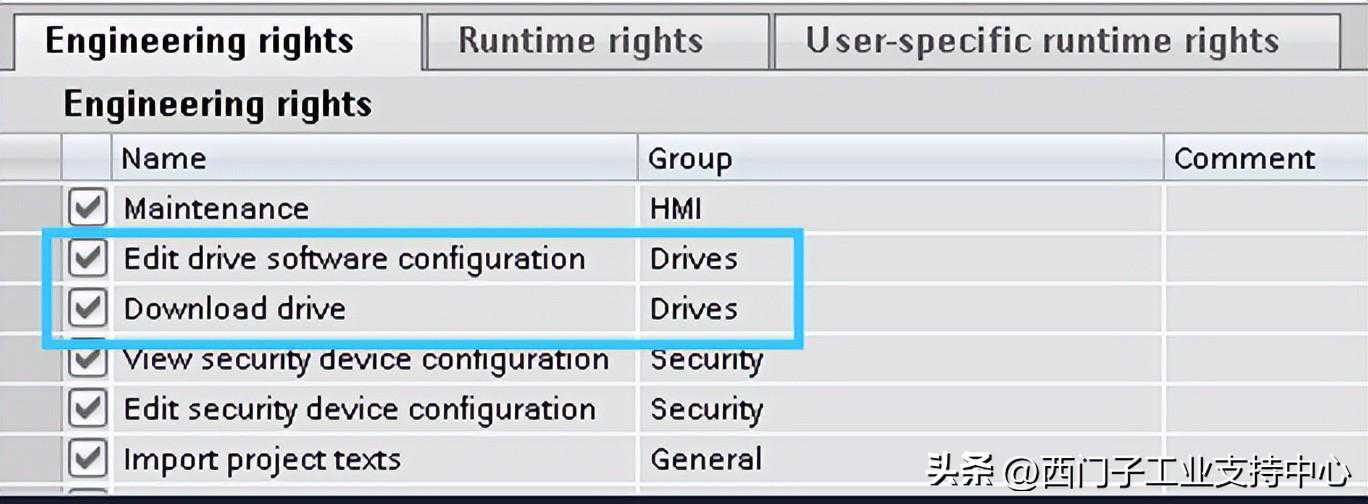Viewport: 1368px width, 504px height.
Task: Click the HMI group cell
Action: pyautogui.click(x=676, y=209)
